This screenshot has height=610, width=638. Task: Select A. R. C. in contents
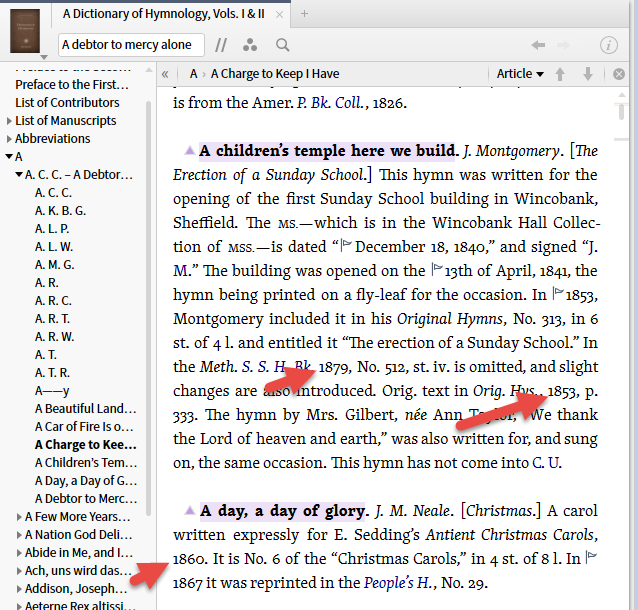(53, 300)
